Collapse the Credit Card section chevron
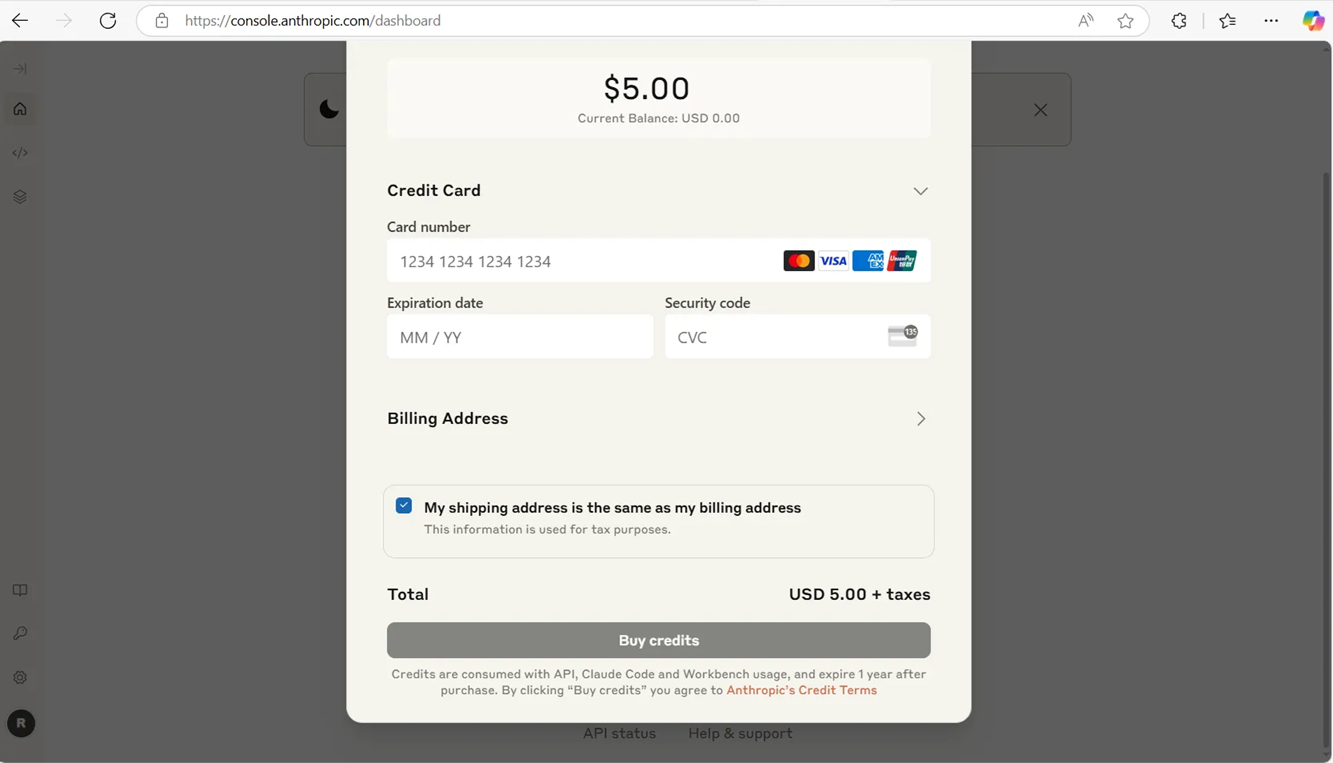Screen dimensions: 1333x763 coord(921,191)
